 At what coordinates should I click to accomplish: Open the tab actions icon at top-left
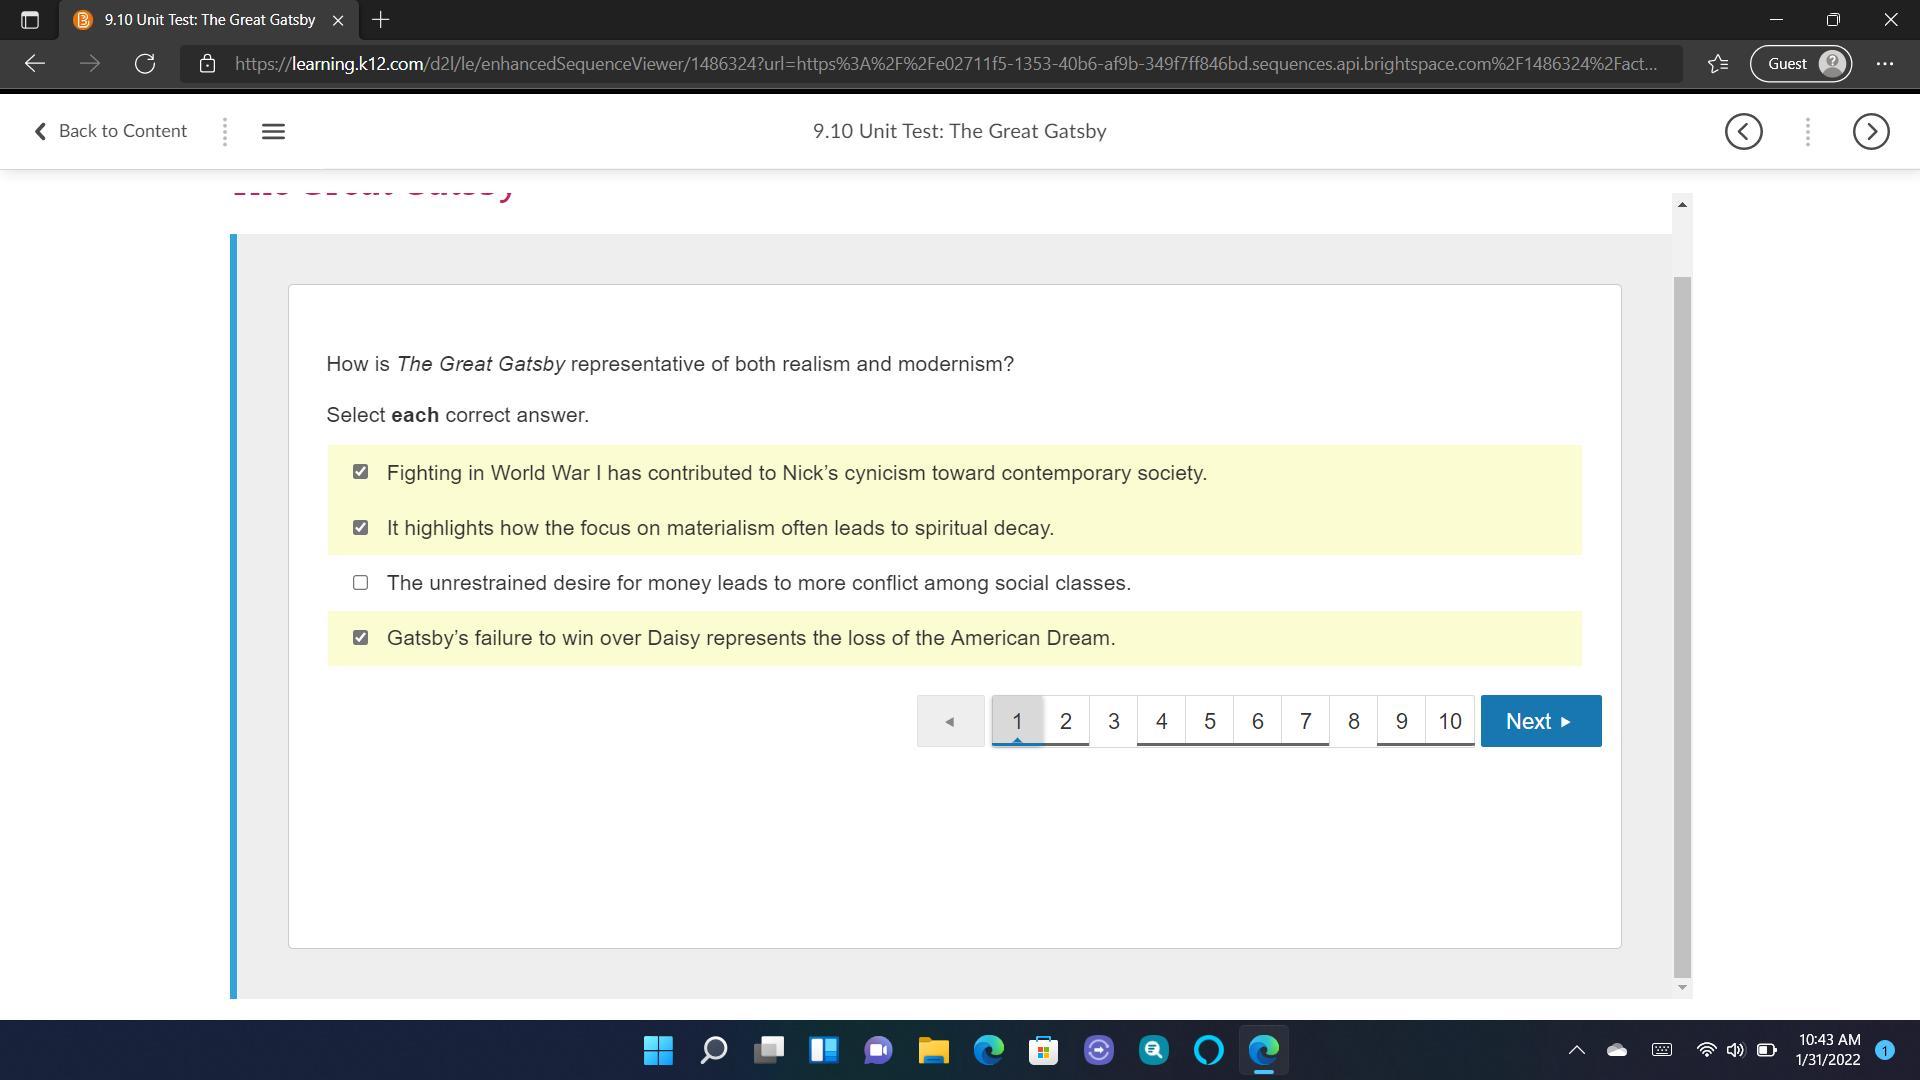tap(29, 20)
